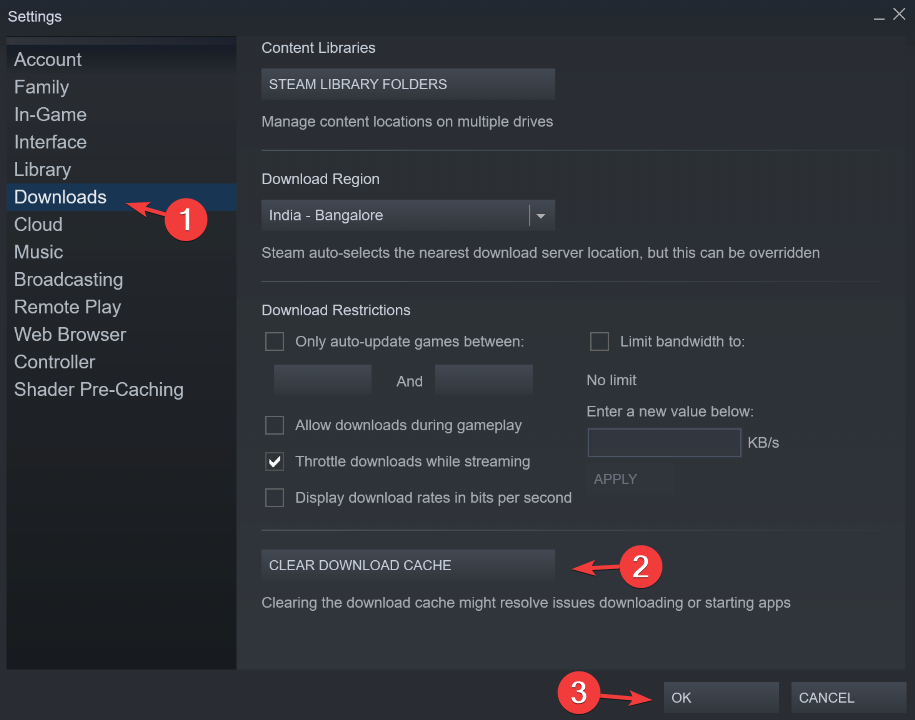Click the Apply bandwidth button
915x720 pixels.
[630, 479]
